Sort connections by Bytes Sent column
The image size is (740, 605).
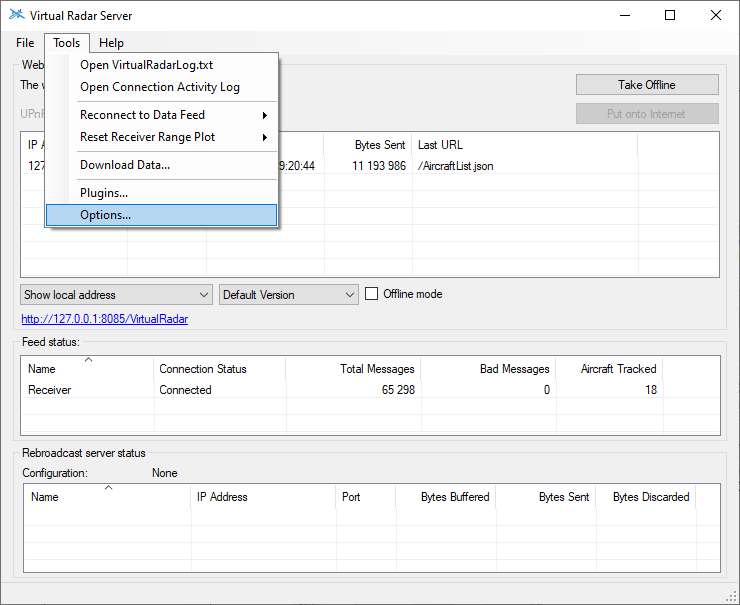[x=368, y=145]
